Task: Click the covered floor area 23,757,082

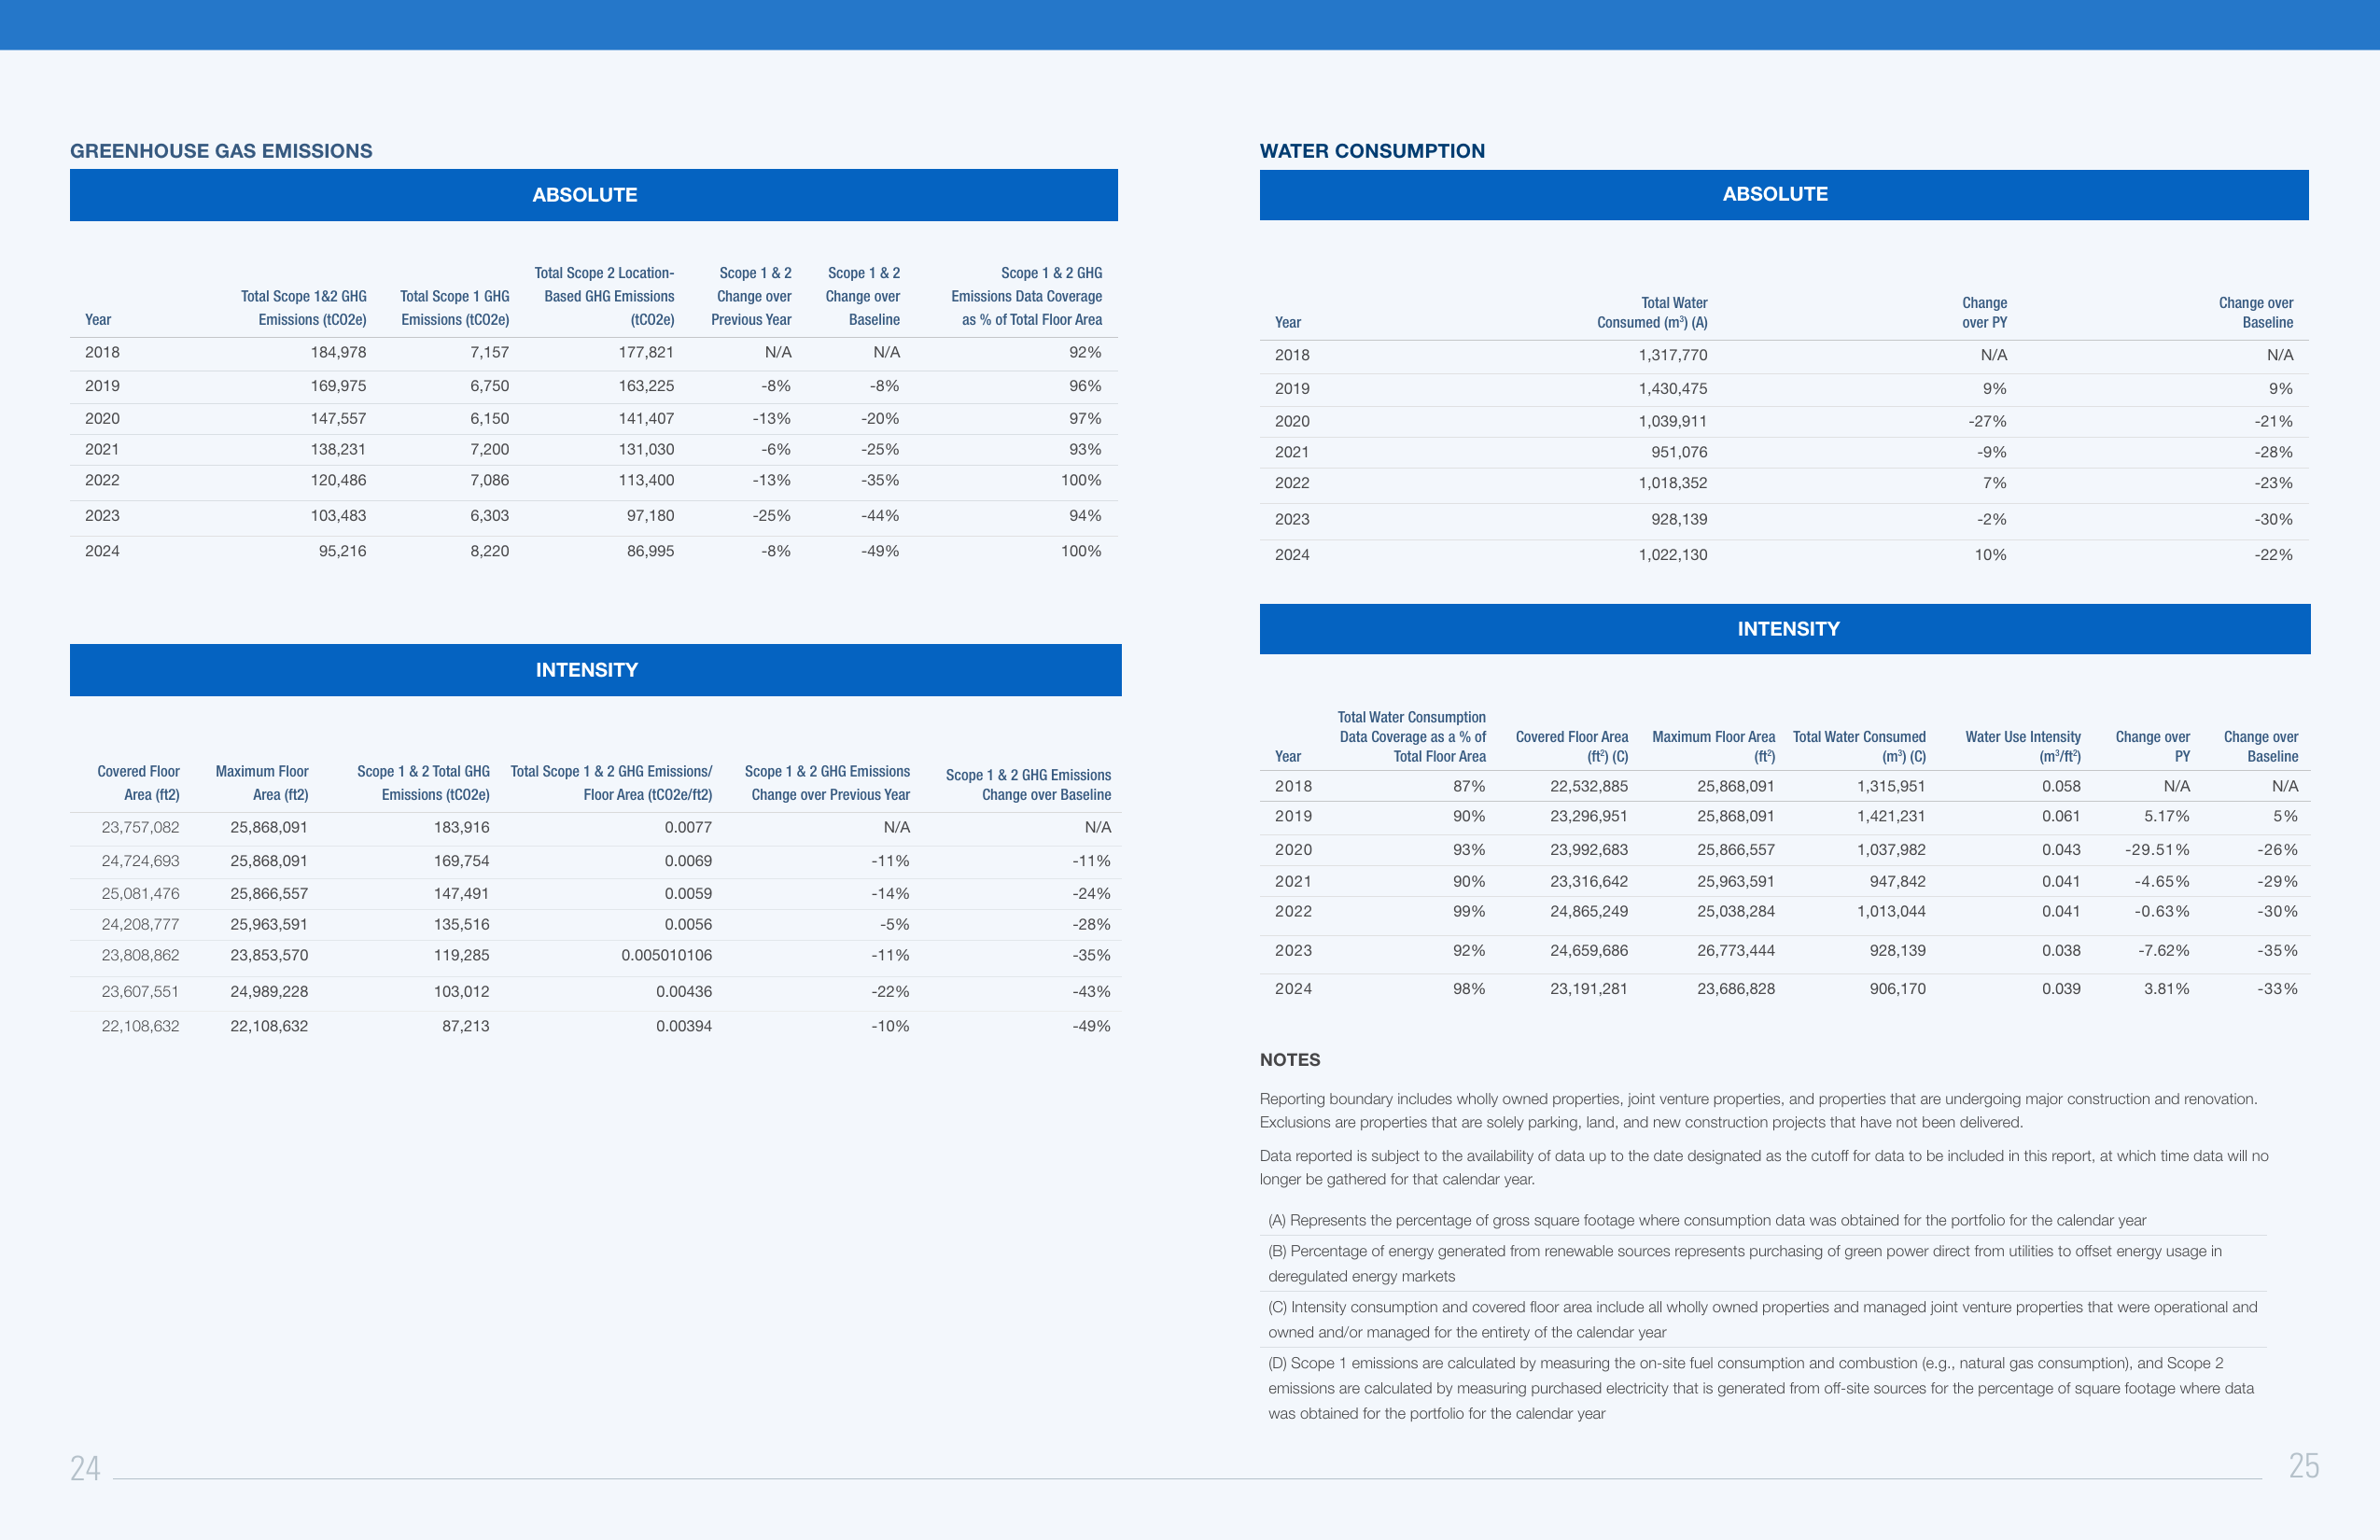Action: pyautogui.click(x=140, y=827)
